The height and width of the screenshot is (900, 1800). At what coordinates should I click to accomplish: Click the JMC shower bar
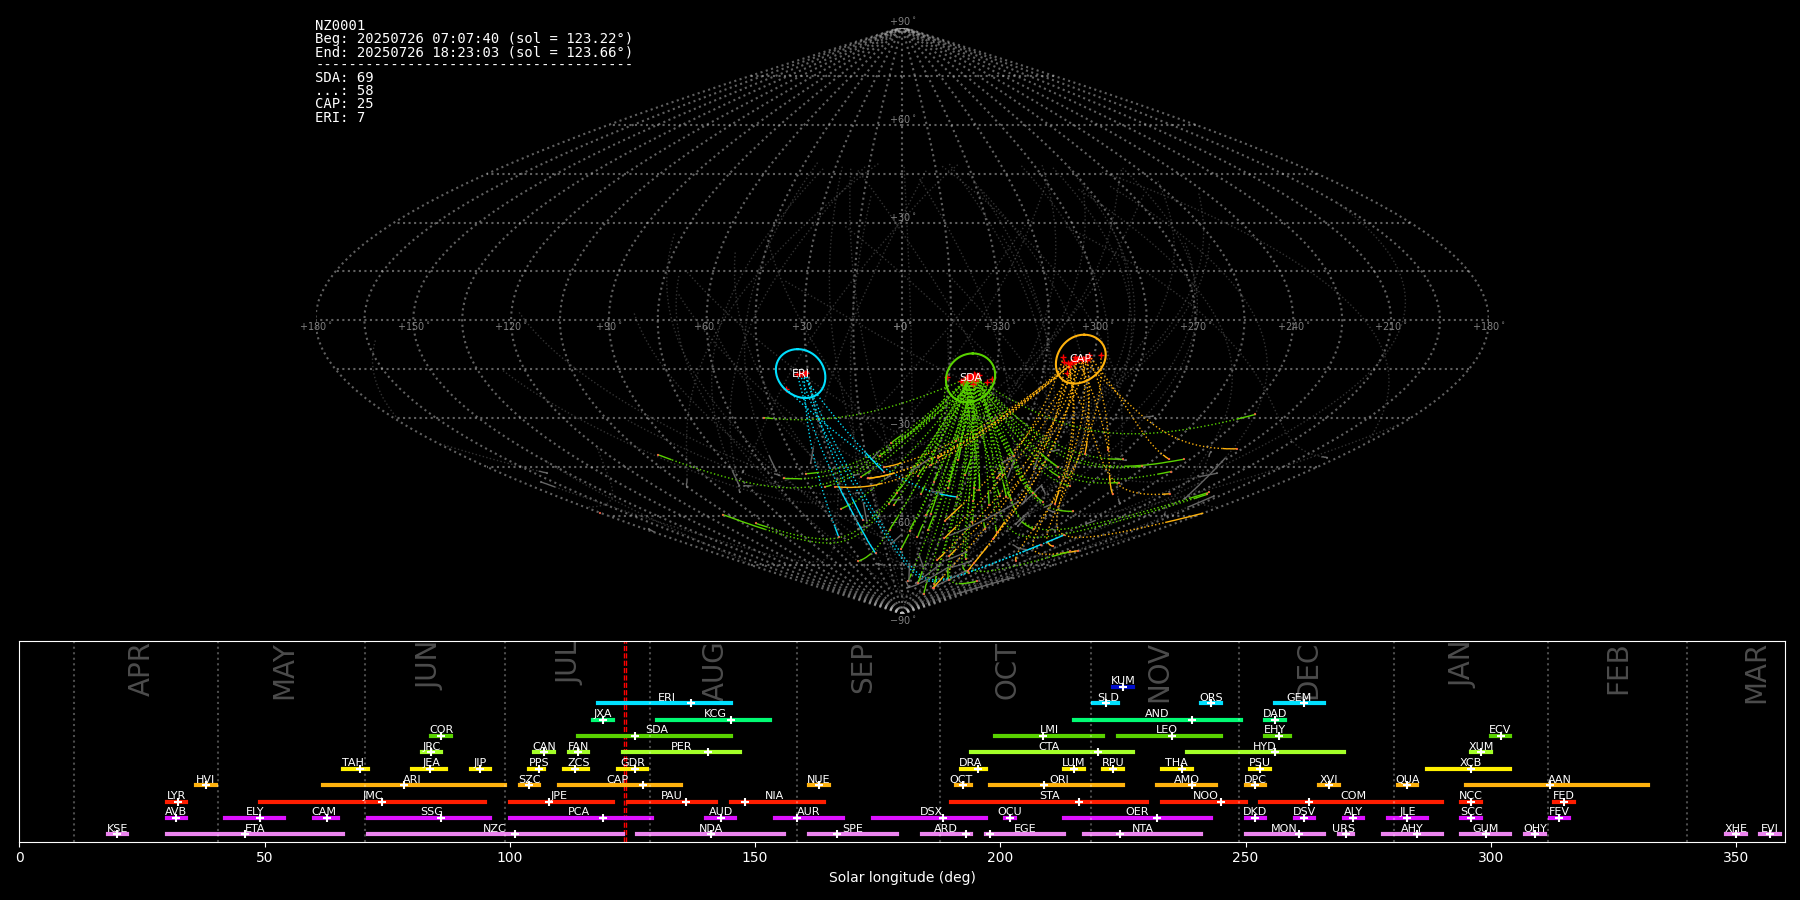click(373, 801)
